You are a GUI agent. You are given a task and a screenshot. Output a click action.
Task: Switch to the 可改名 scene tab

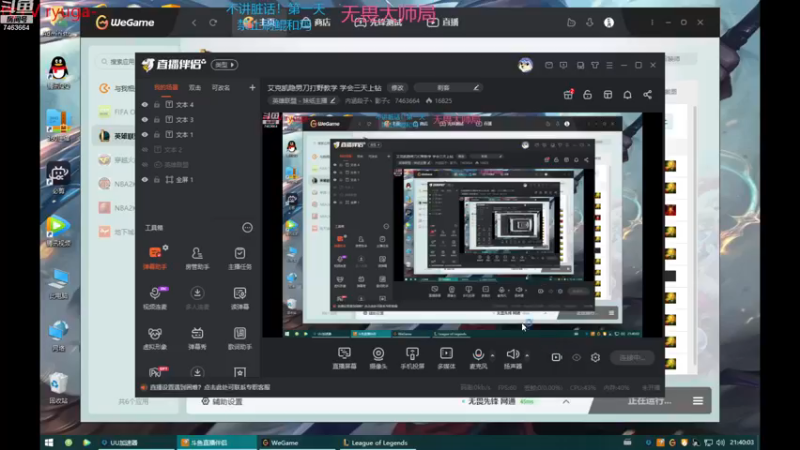221,88
